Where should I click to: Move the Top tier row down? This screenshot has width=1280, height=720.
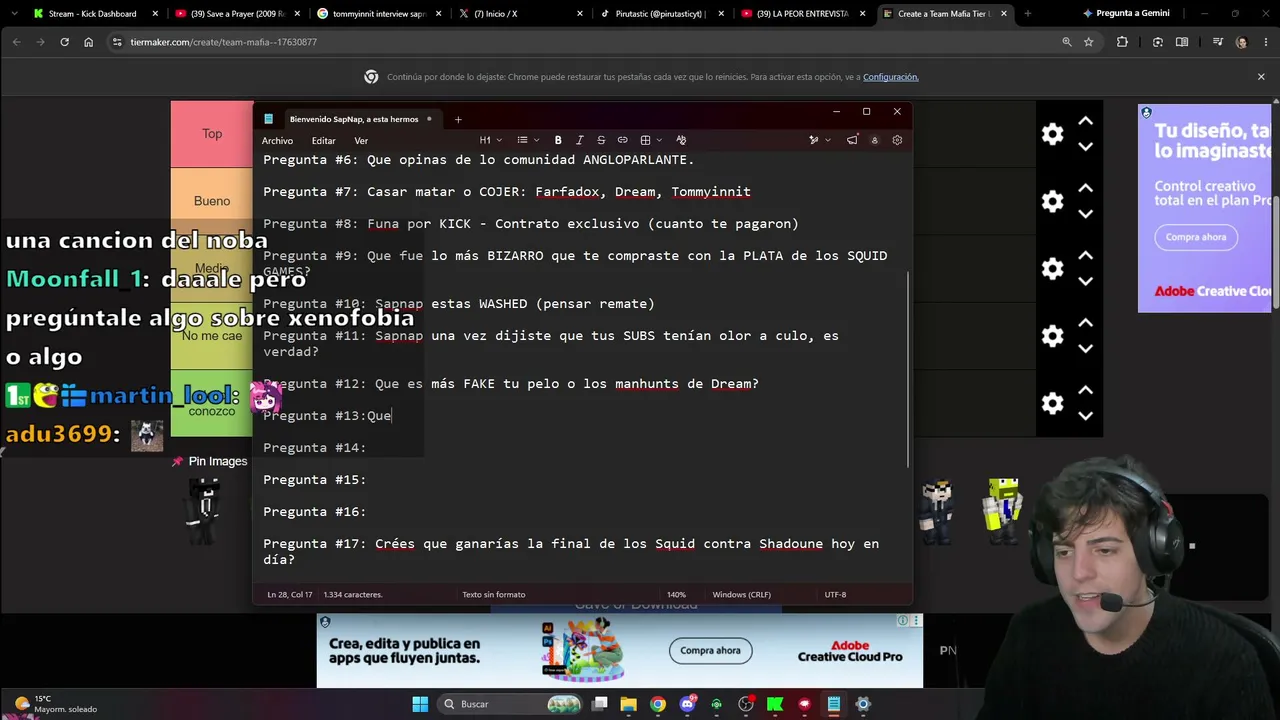pyautogui.click(x=1085, y=147)
